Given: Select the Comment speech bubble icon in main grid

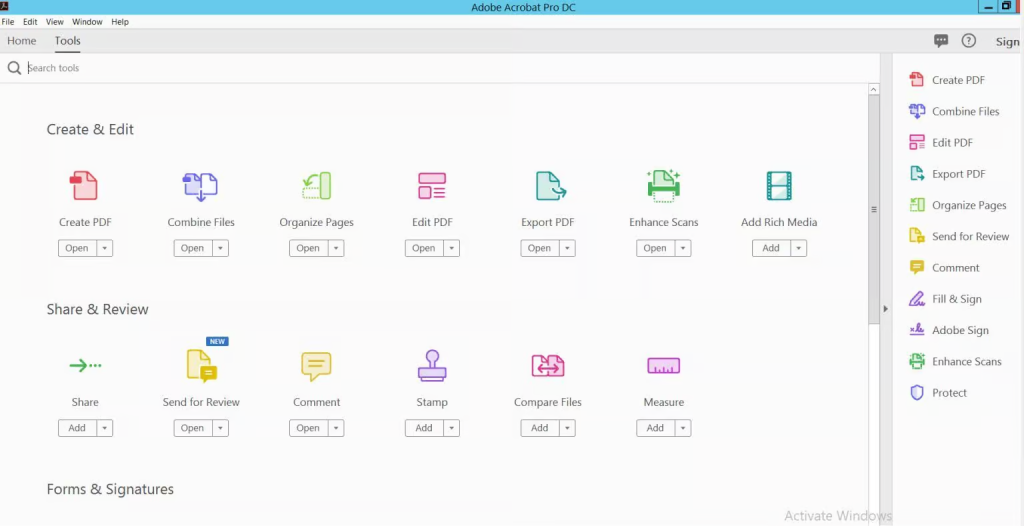Looking at the screenshot, I should pyautogui.click(x=316, y=366).
